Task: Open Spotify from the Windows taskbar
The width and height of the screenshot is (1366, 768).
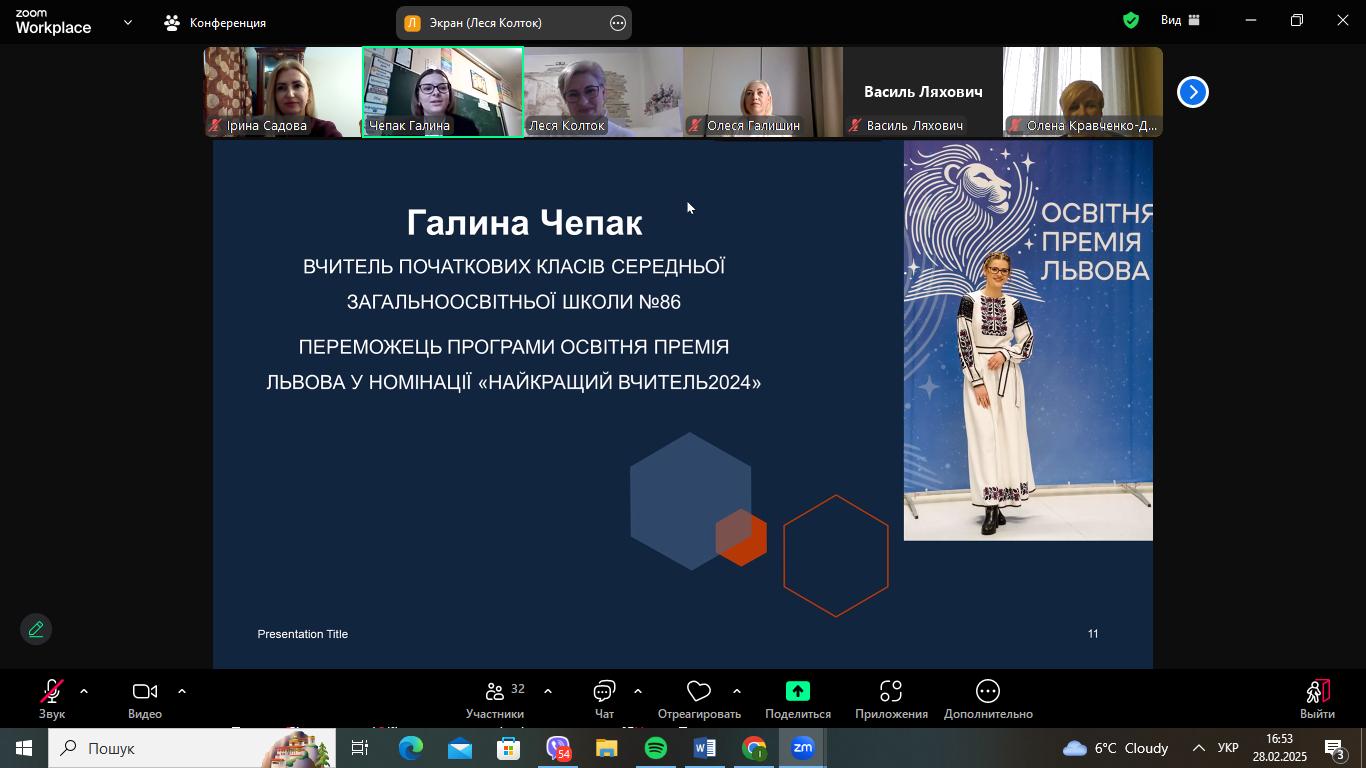Action: (x=656, y=748)
